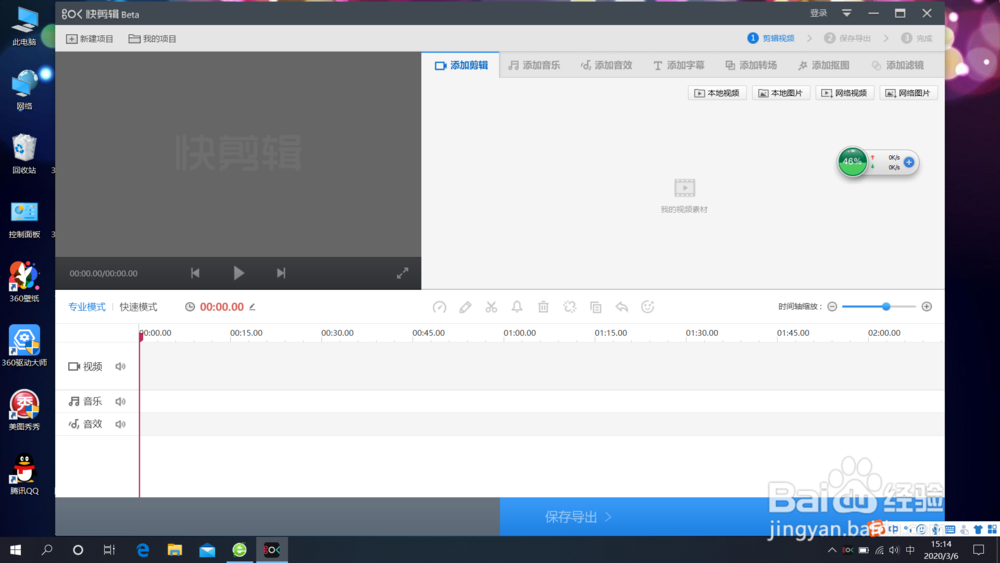Image resolution: width=1000 pixels, height=563 pixels.
Task: Click the smiley sticker icon
Action: (648, 307)
